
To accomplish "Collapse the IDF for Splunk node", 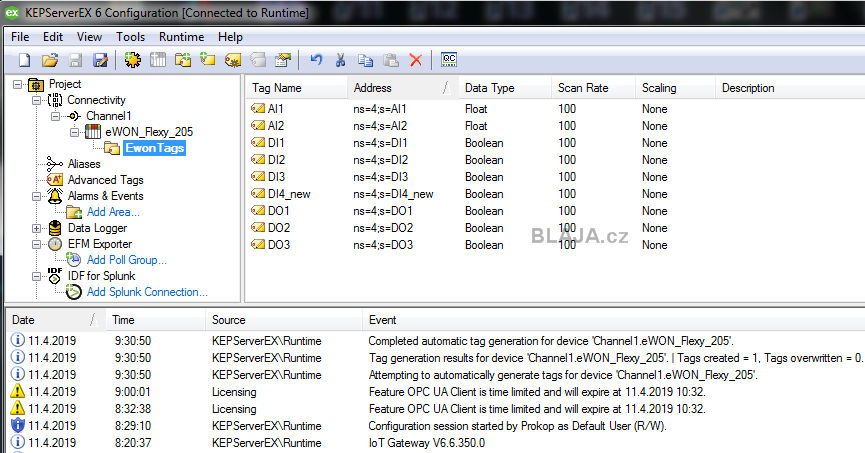I will (36, 276).
